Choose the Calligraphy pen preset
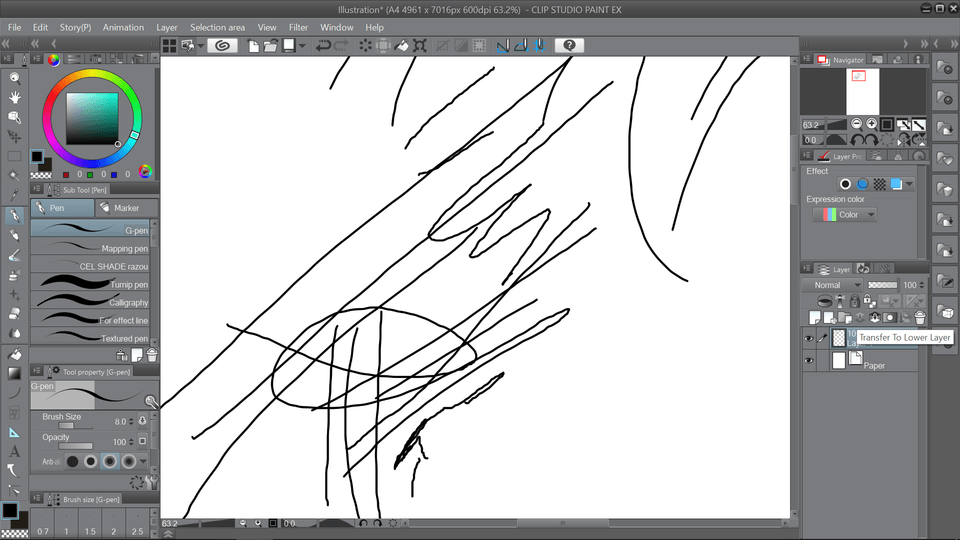Viewport: 960px width, 540px height. tap(91, 302)
